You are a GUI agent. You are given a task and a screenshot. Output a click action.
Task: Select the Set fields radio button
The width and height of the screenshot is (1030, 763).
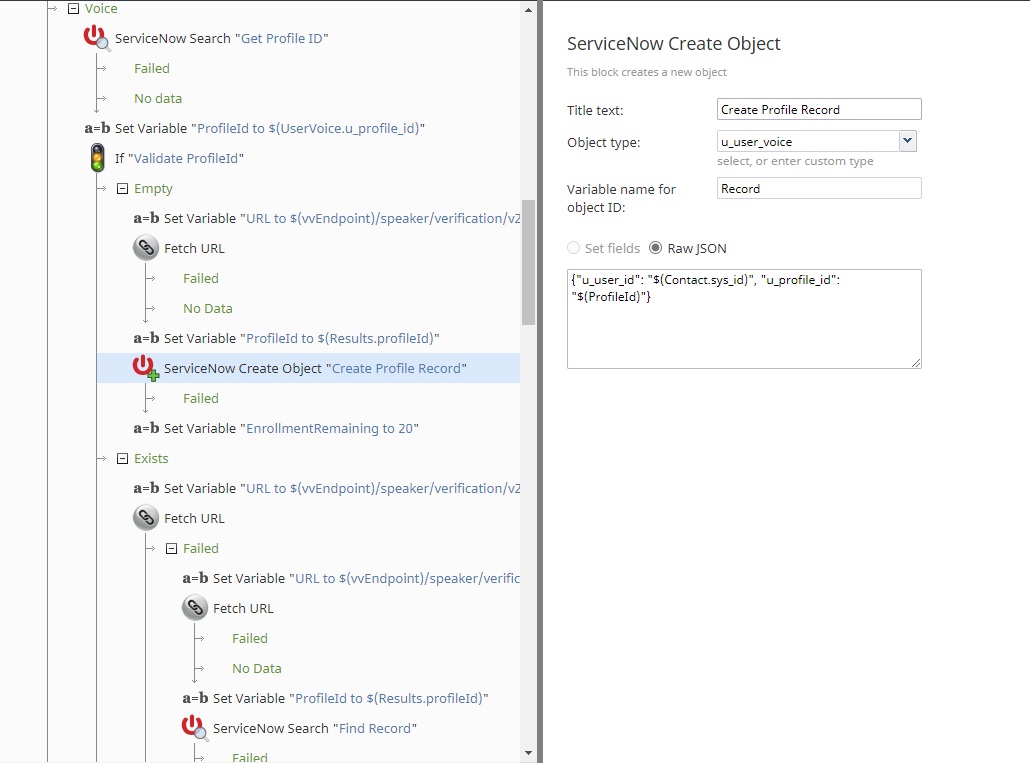(x=573, y=248)
